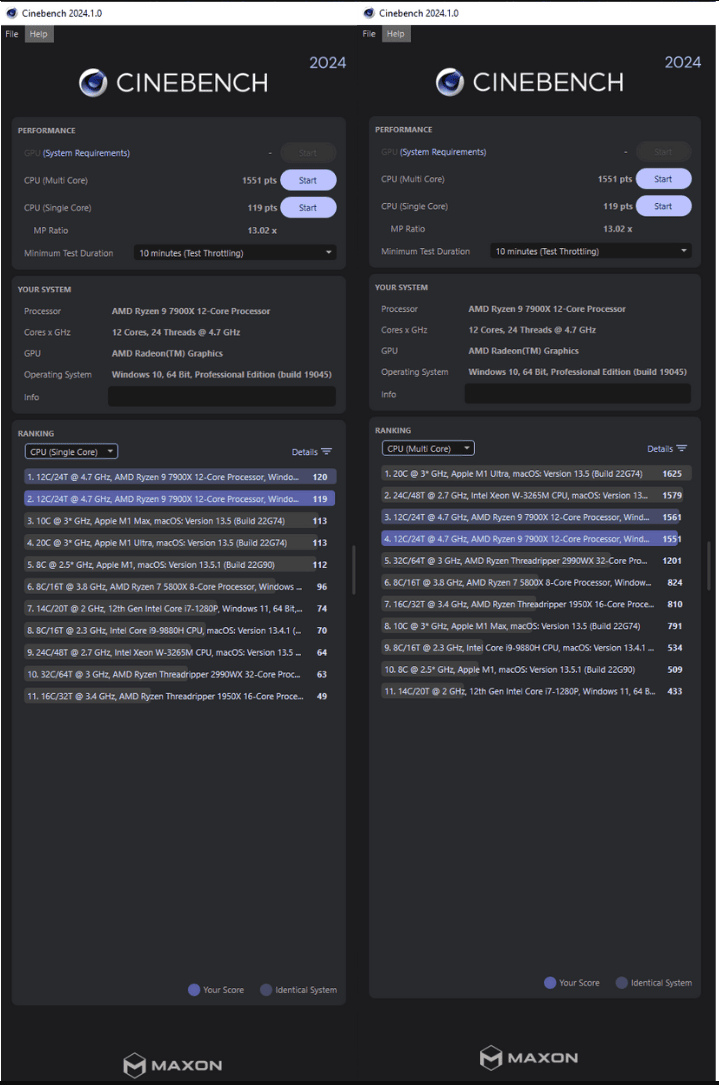The width and height of the screenshot is (719, 1085).
Task: Expand Minimum Test Duration dropdown in left window
Action: 235,253
